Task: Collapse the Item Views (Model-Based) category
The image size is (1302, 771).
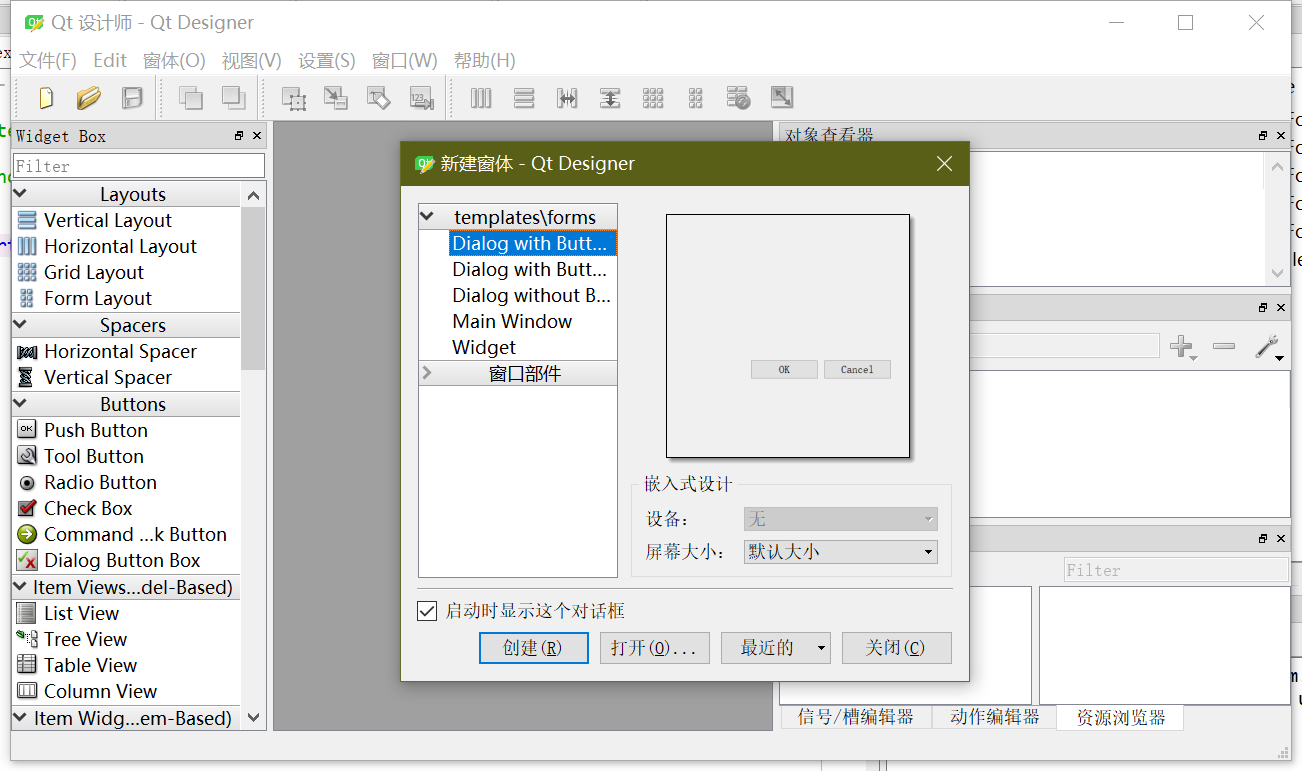Action: click(x=21, y=587)
